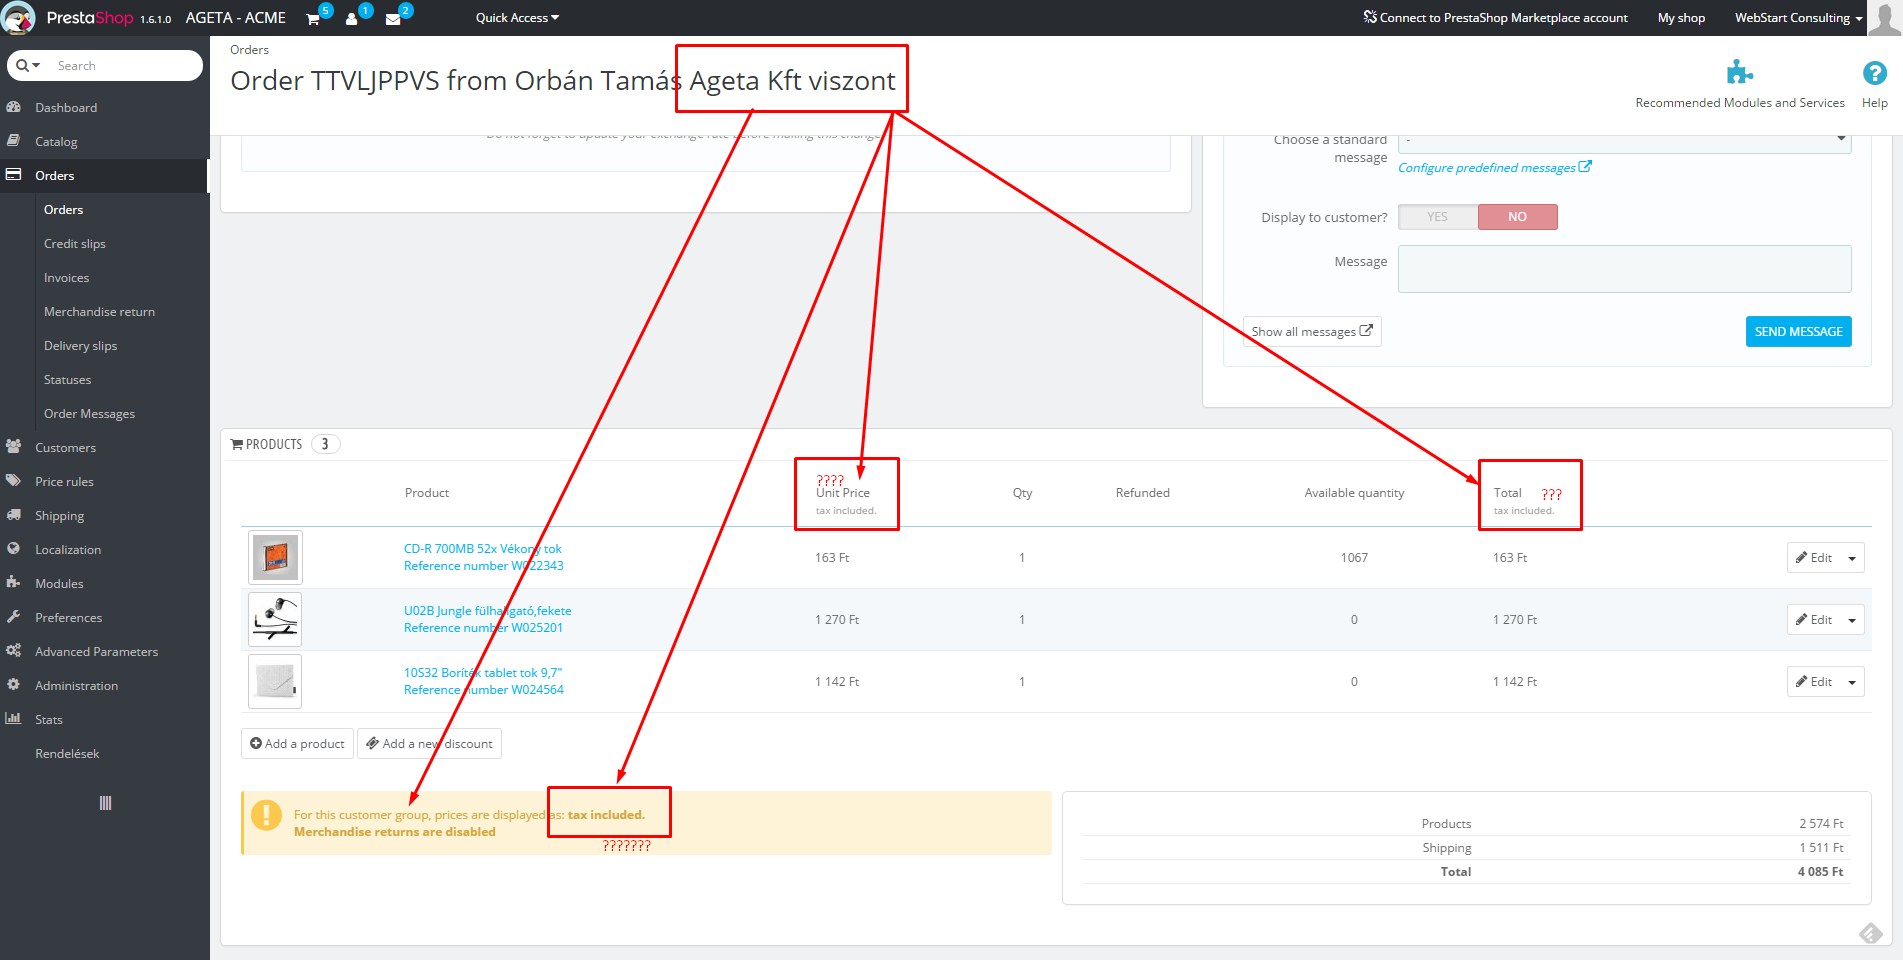Open Delivery slips in sidebar
1903x960 pixels.
80,346
